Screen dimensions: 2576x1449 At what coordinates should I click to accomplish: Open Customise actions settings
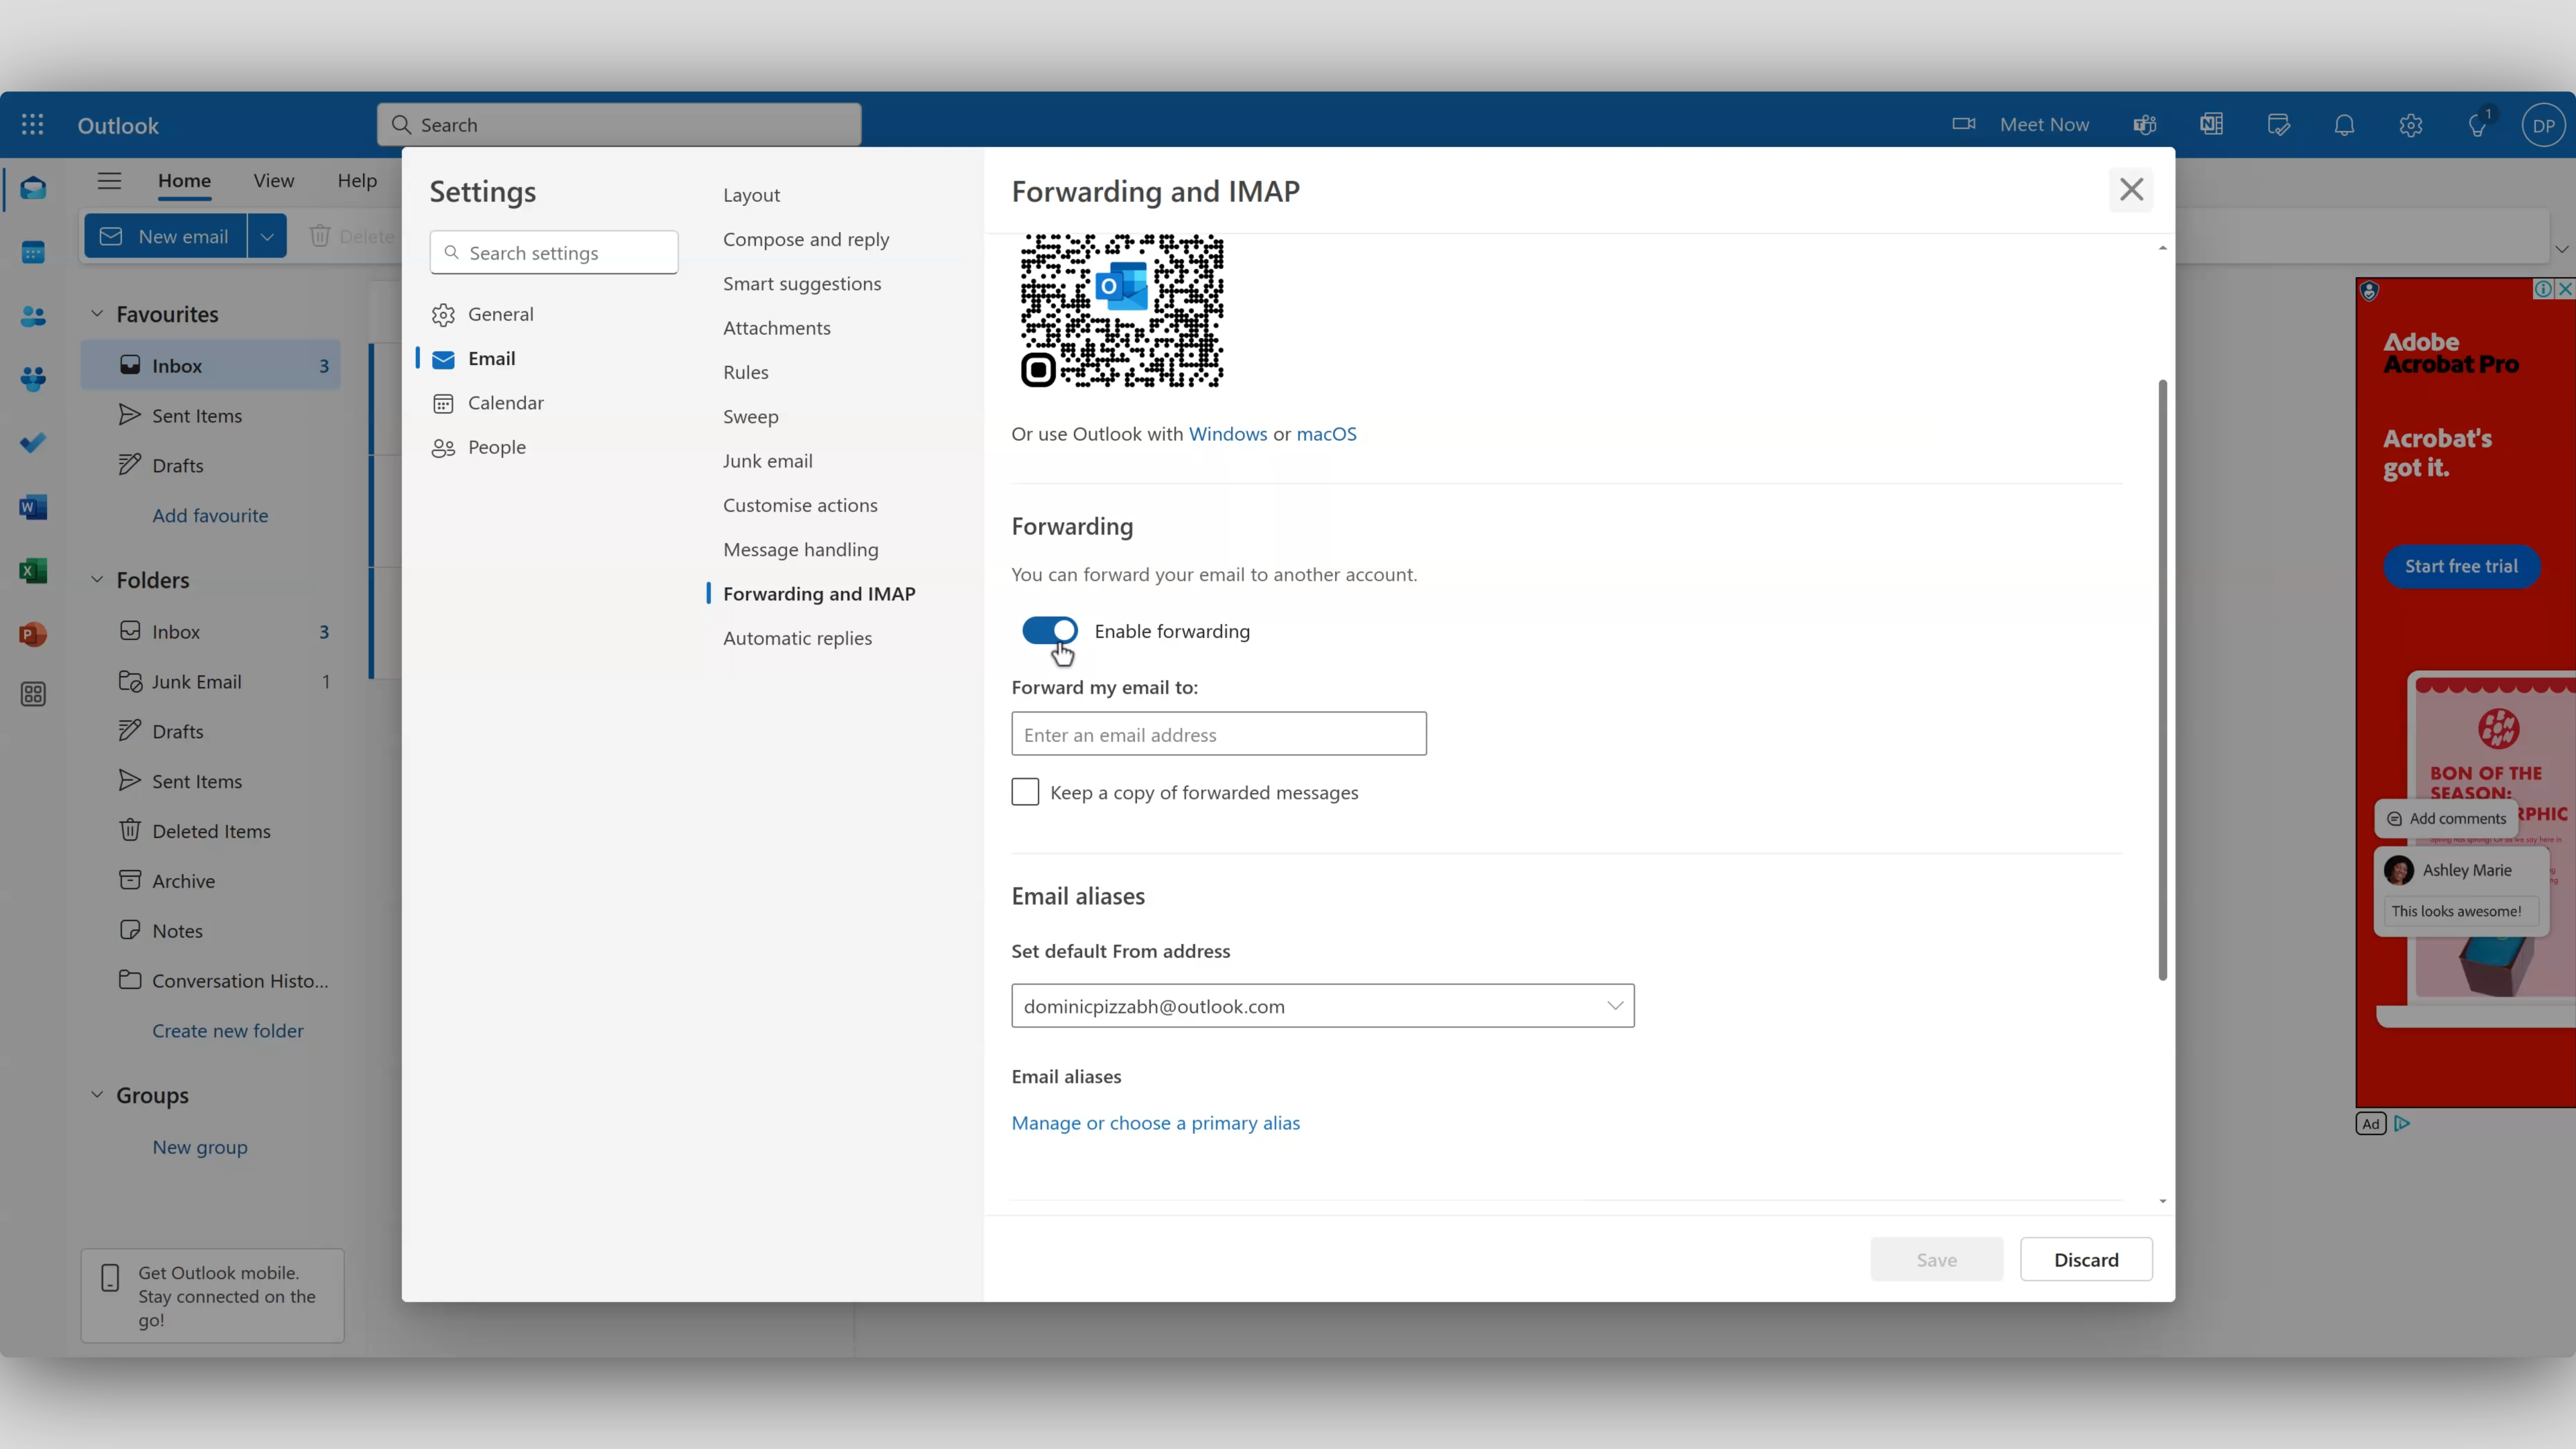click(800, 505)
